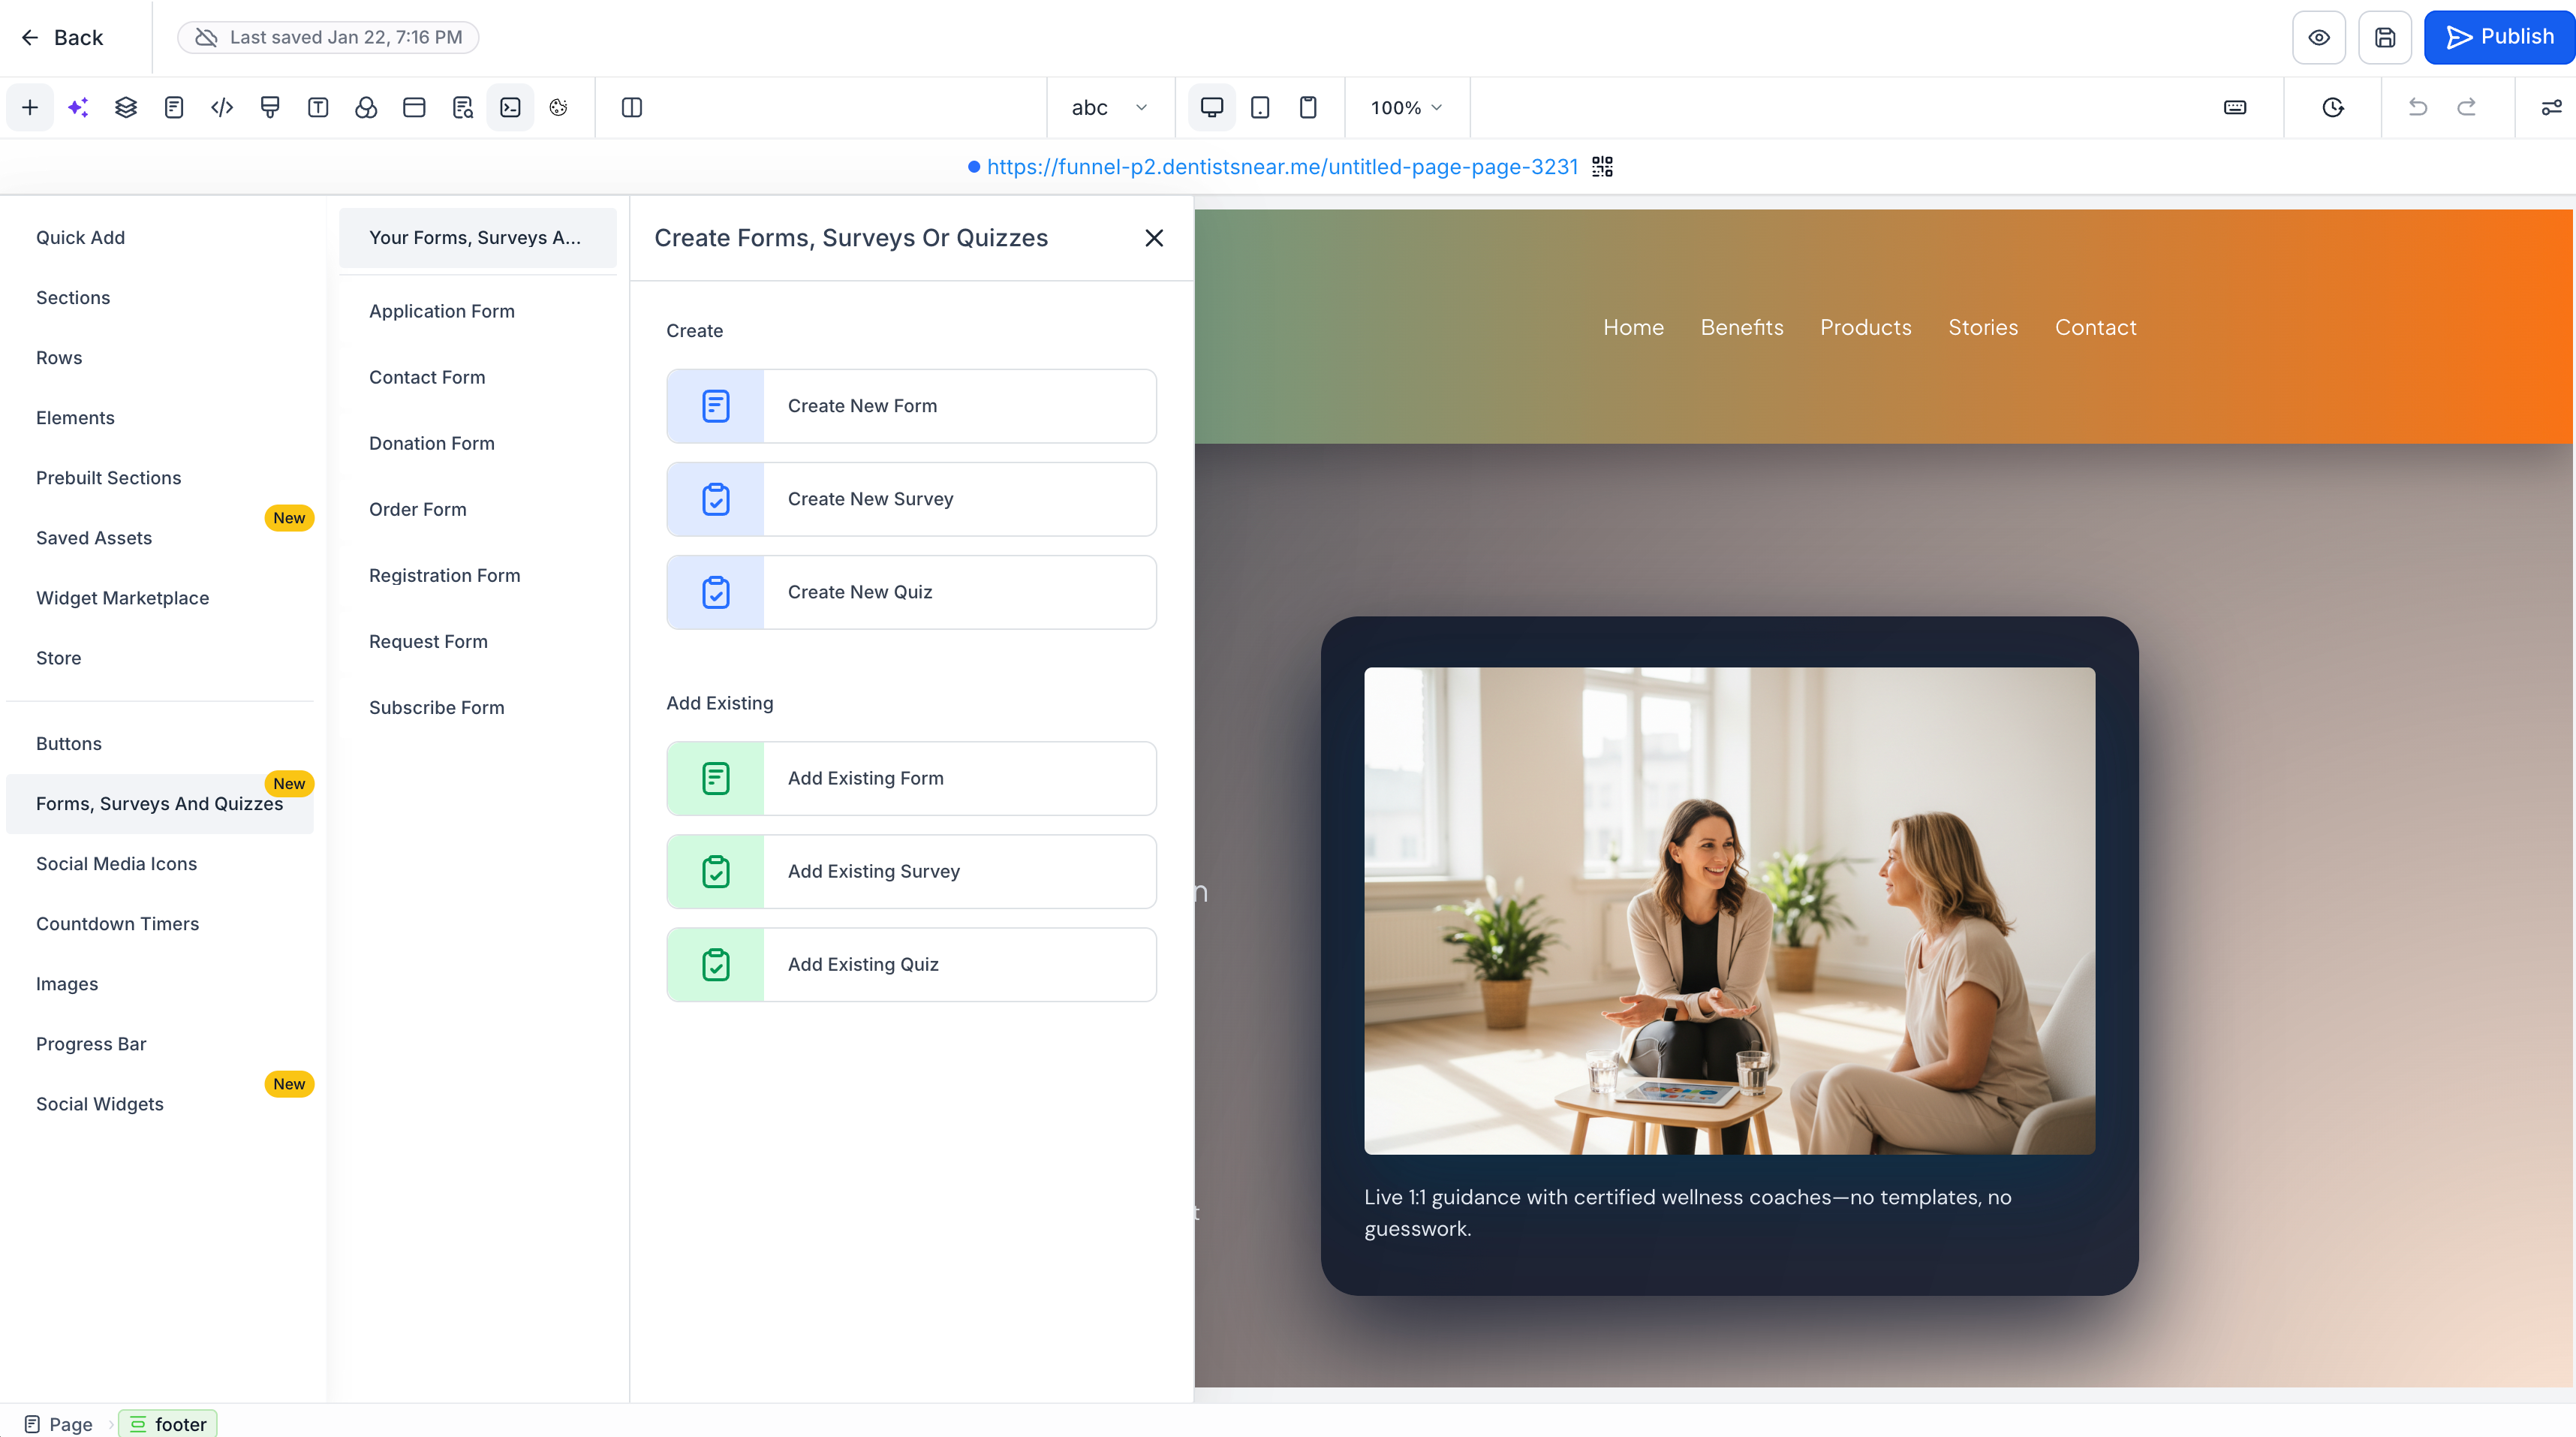Viewport: 2576px width, 1437px height.
Task: Open Widget Marketplace in sidebar
Action: 160,597
